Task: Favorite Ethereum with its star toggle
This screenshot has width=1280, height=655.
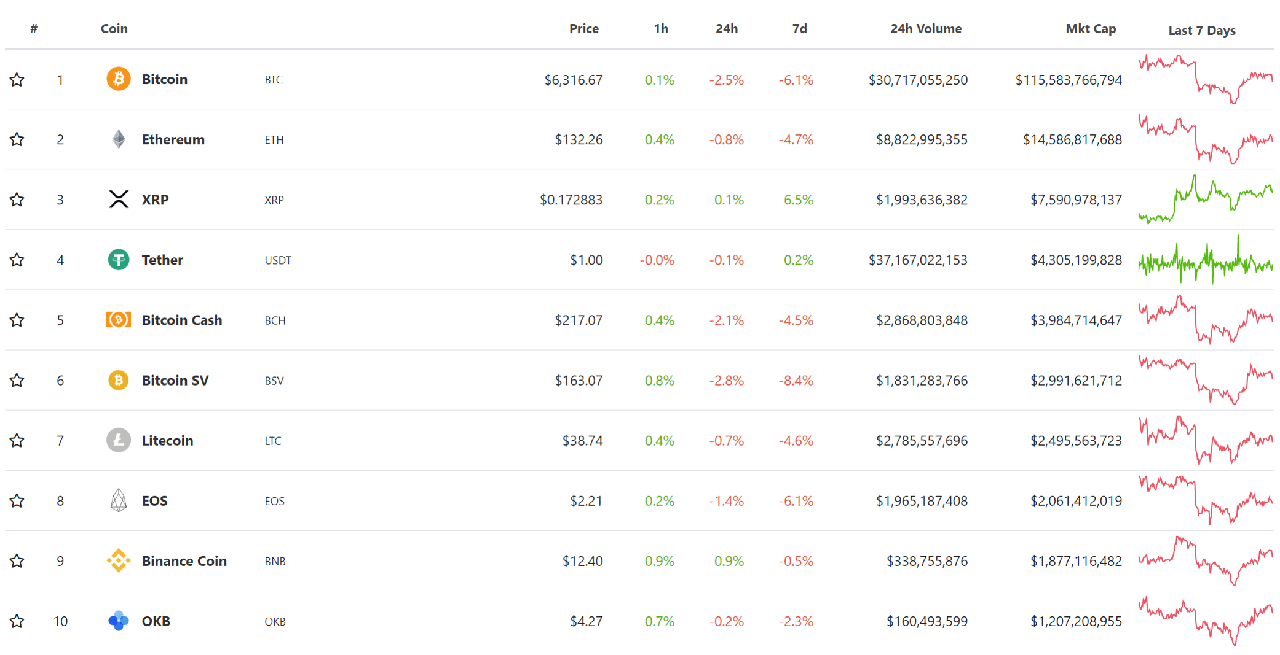Action: [17, 139]
